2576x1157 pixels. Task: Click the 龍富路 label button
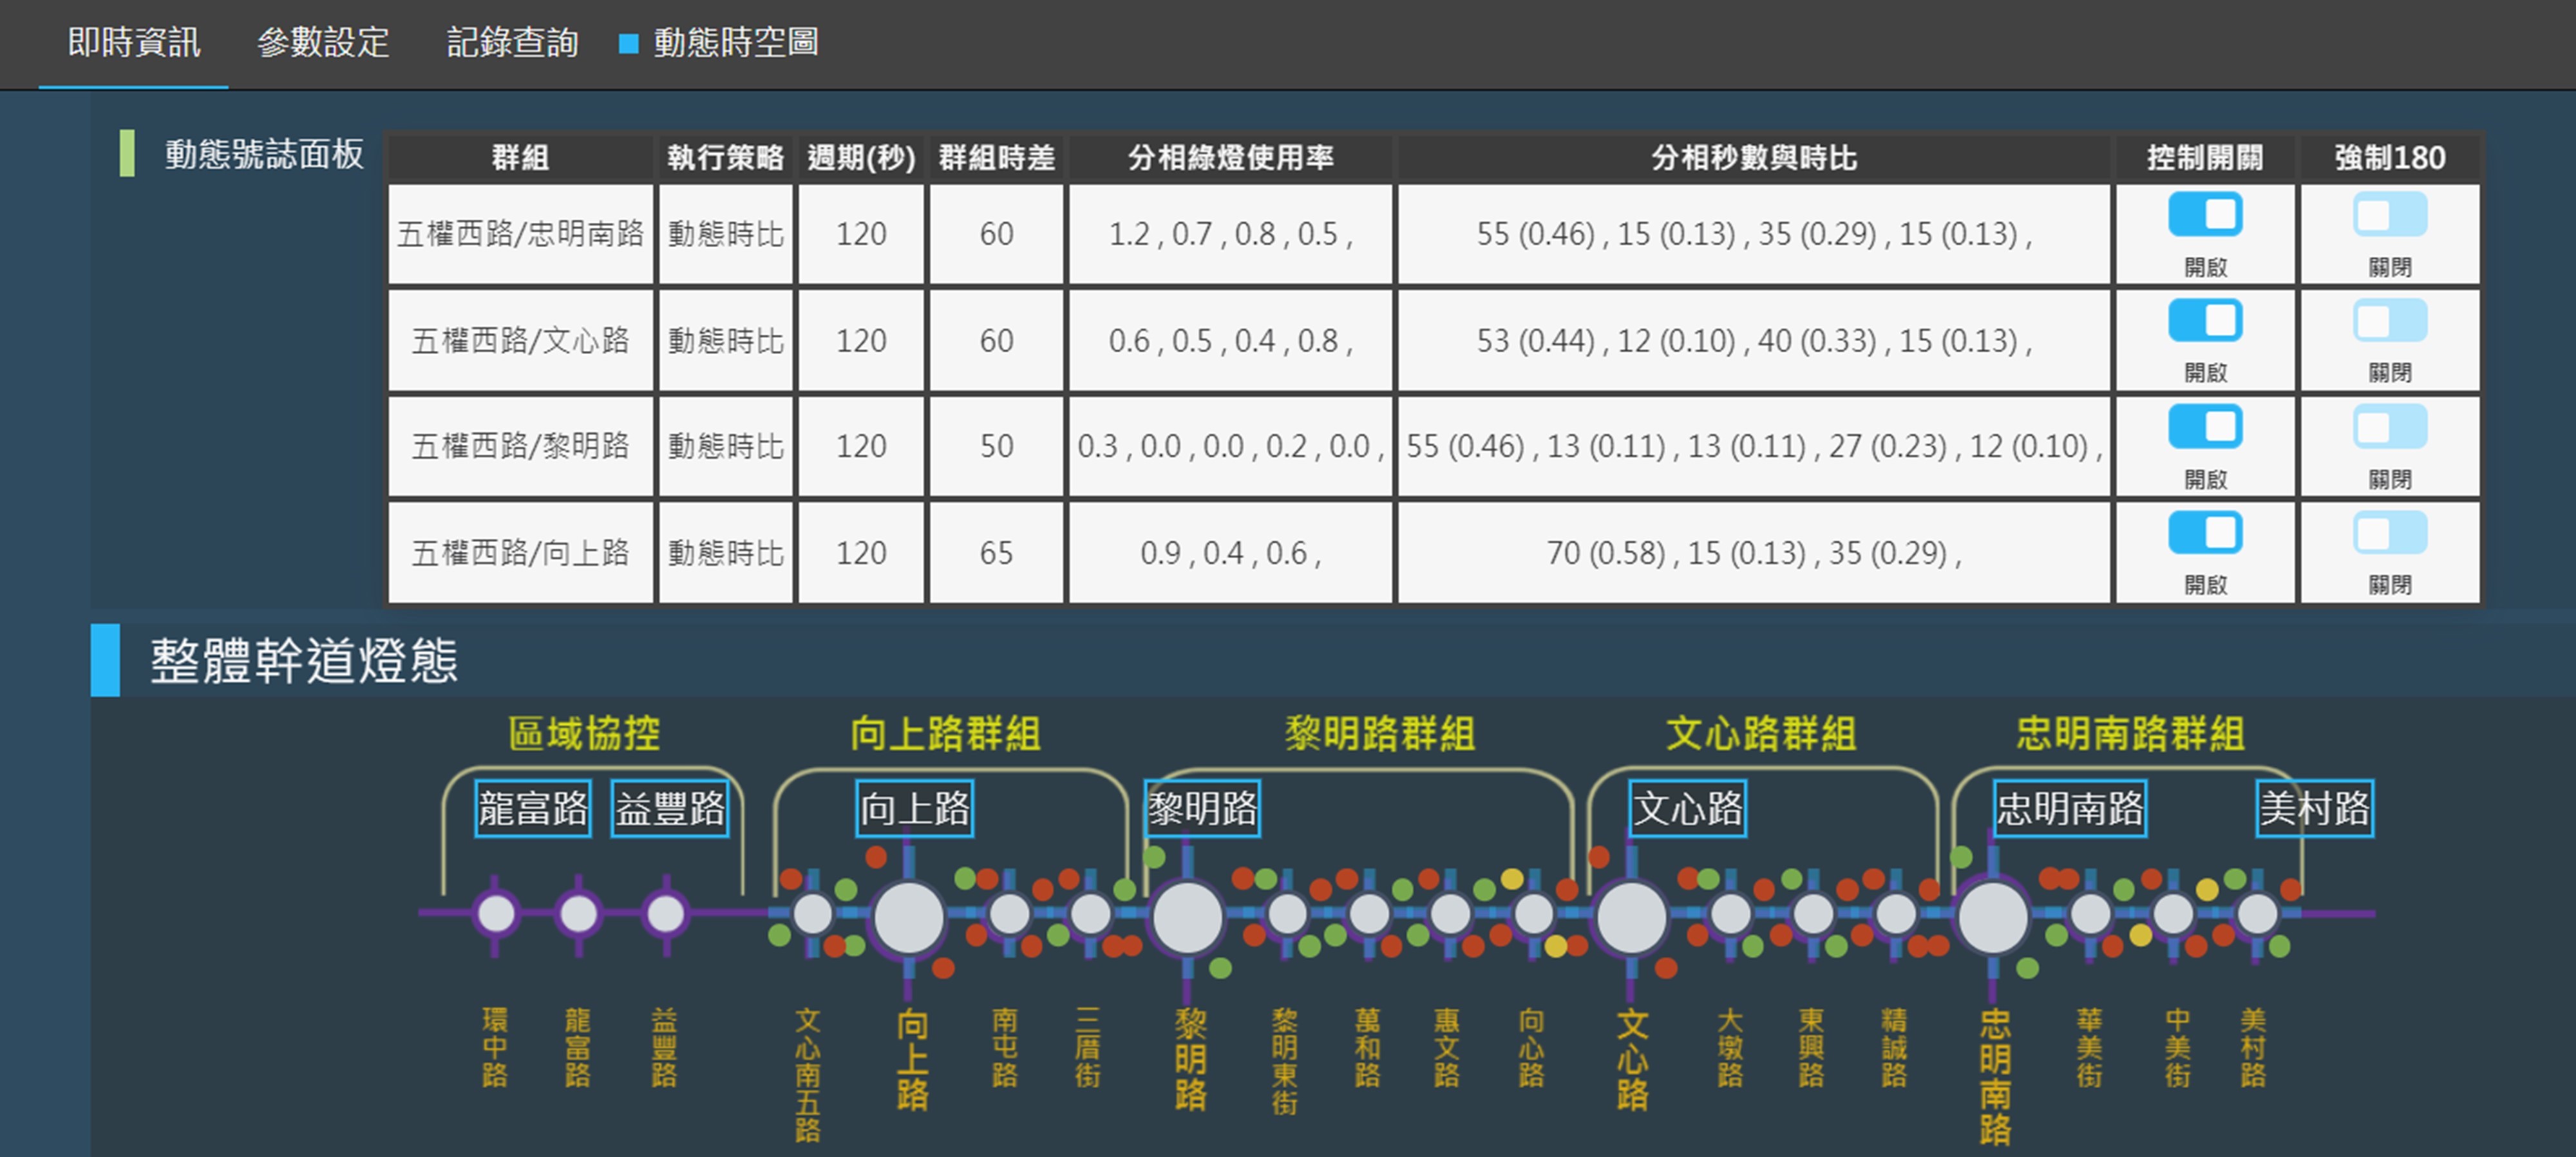[533, 808]
